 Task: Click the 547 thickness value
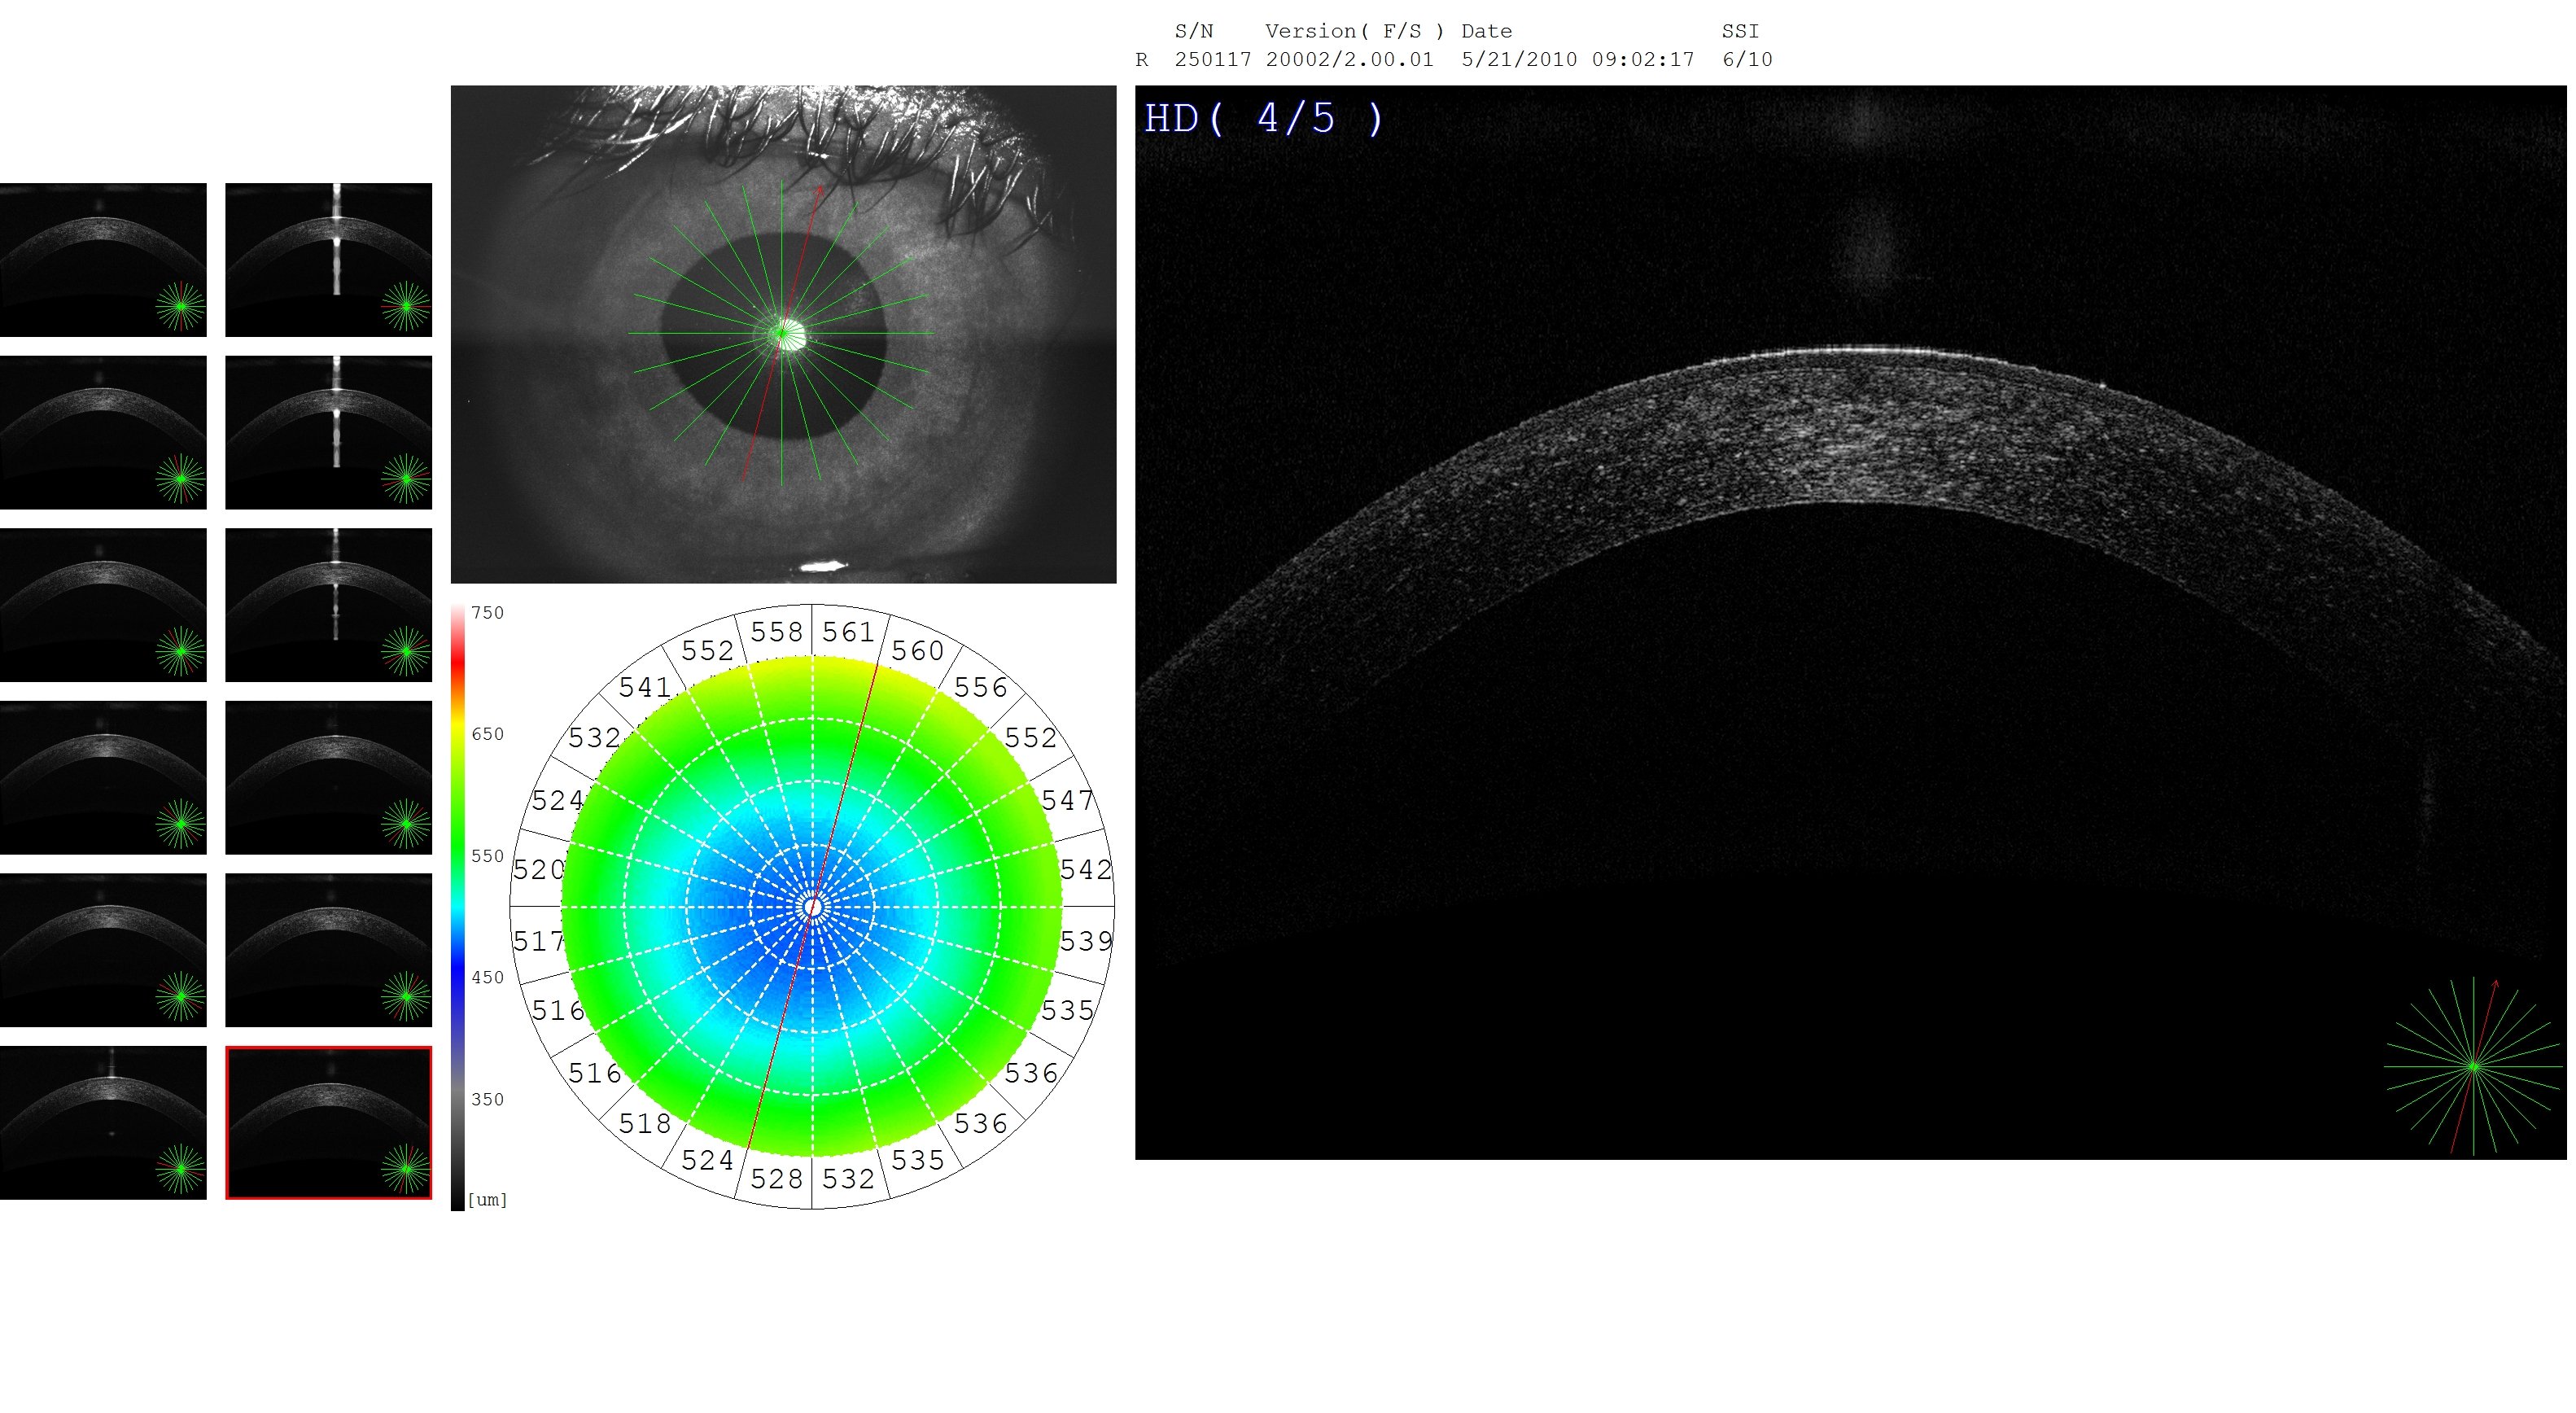1068,800
